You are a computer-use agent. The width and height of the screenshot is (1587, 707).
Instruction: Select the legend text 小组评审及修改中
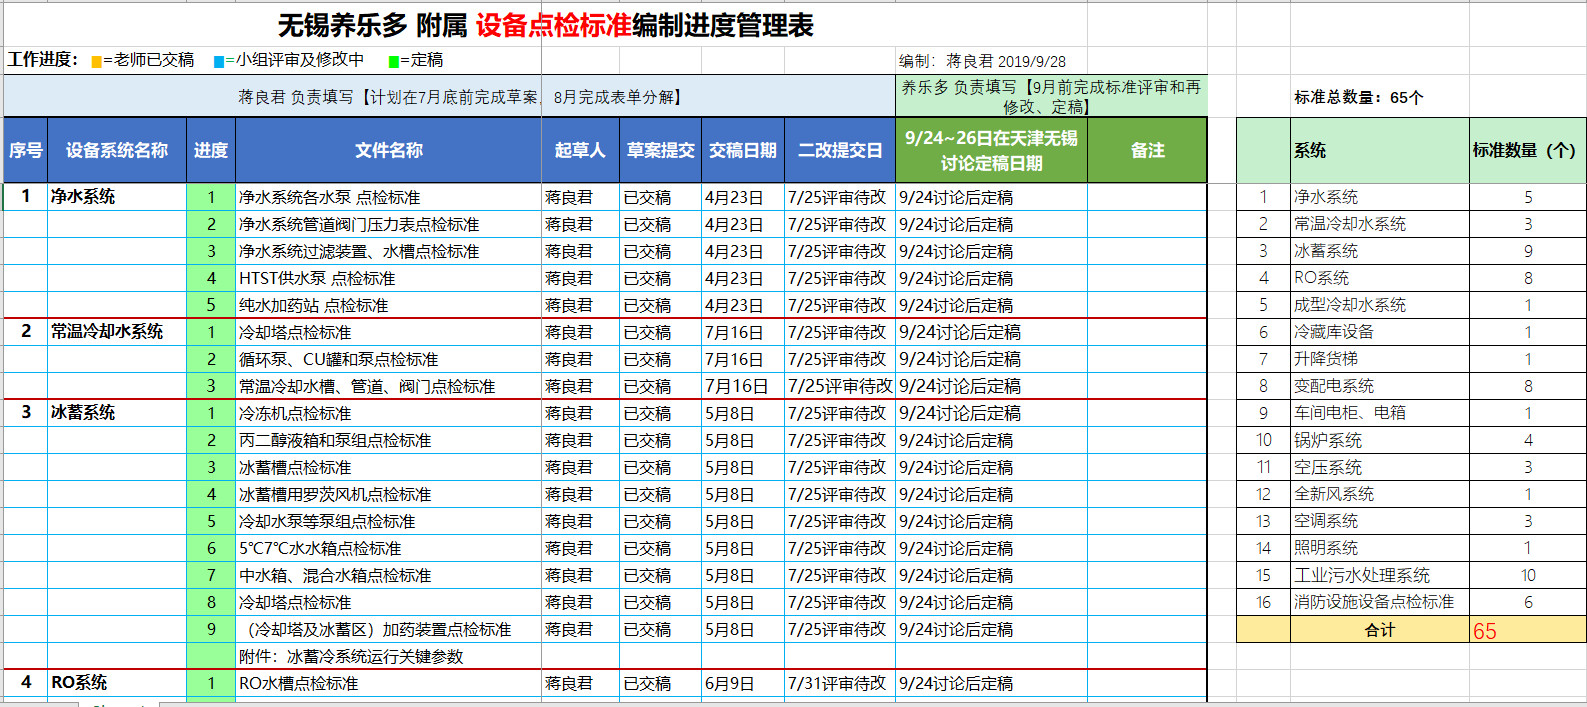click(x=300, y=60)
